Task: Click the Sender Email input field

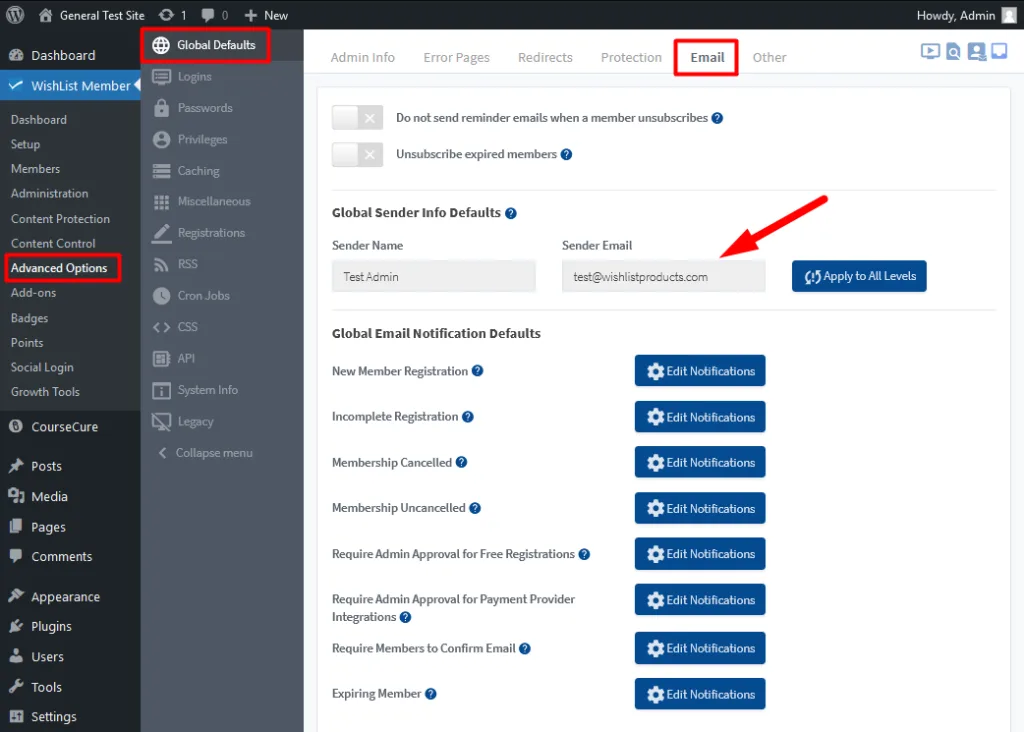Action: (x=664, y=276)
